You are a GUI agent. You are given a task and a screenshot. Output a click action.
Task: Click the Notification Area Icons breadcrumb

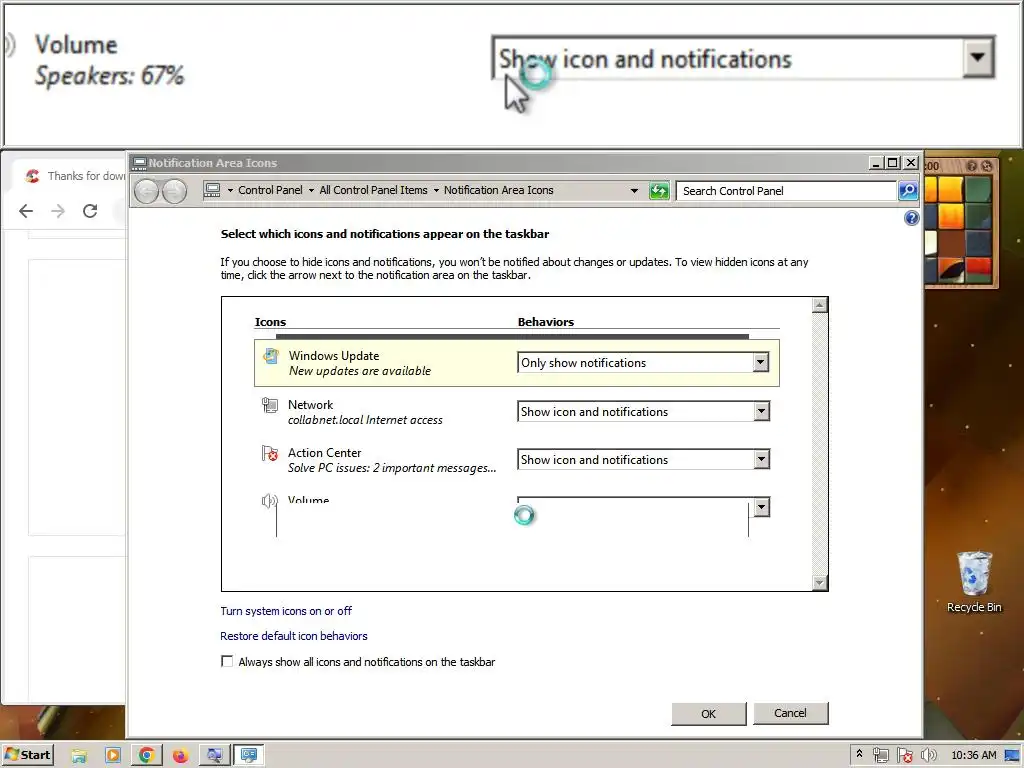click(498, 190)
